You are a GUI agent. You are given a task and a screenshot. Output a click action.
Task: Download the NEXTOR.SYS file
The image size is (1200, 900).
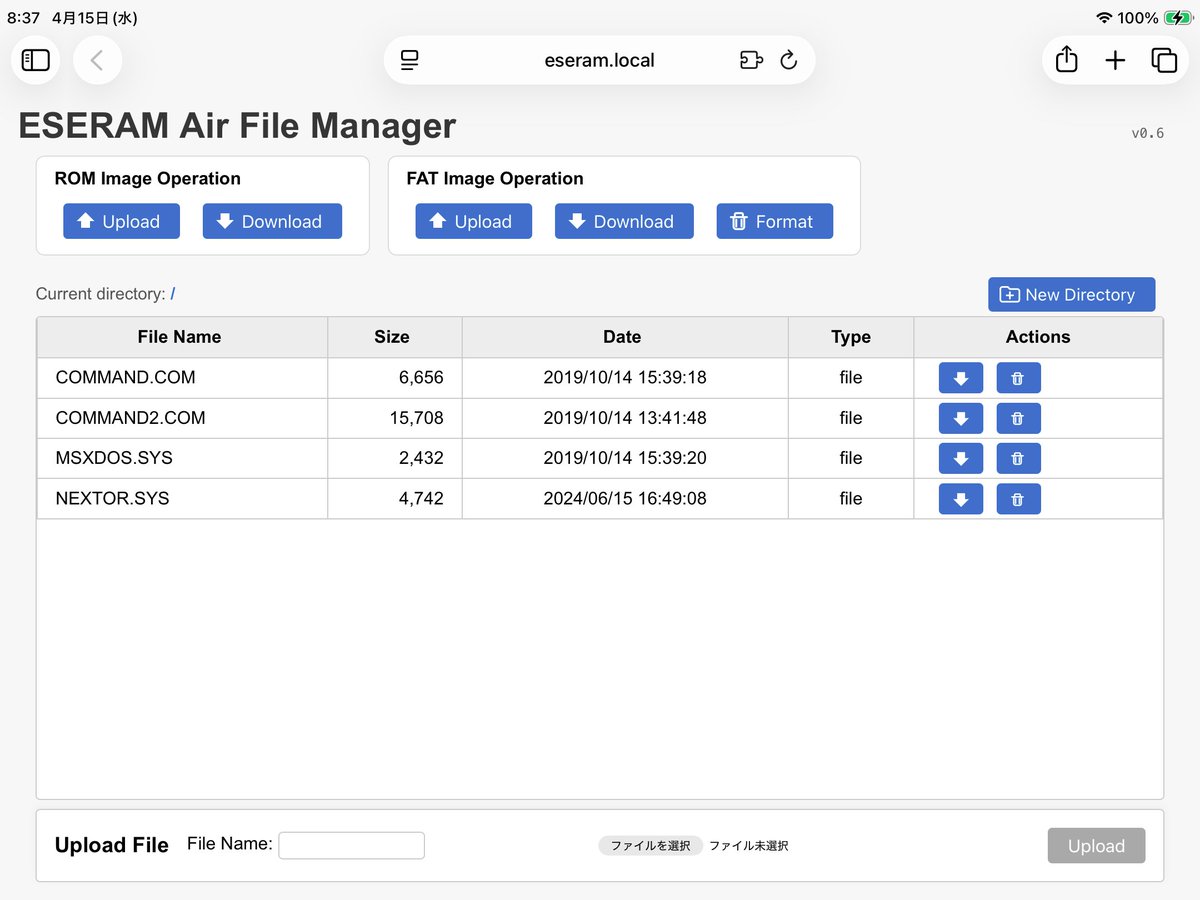pos(960,498)
